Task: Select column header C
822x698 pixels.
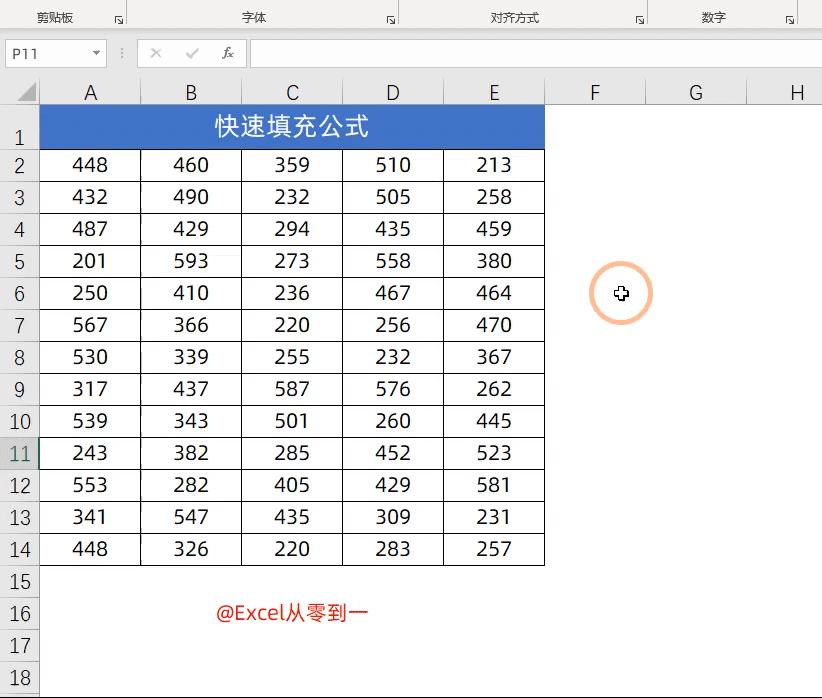Action: pyautogui.click(x=291, y=91)
